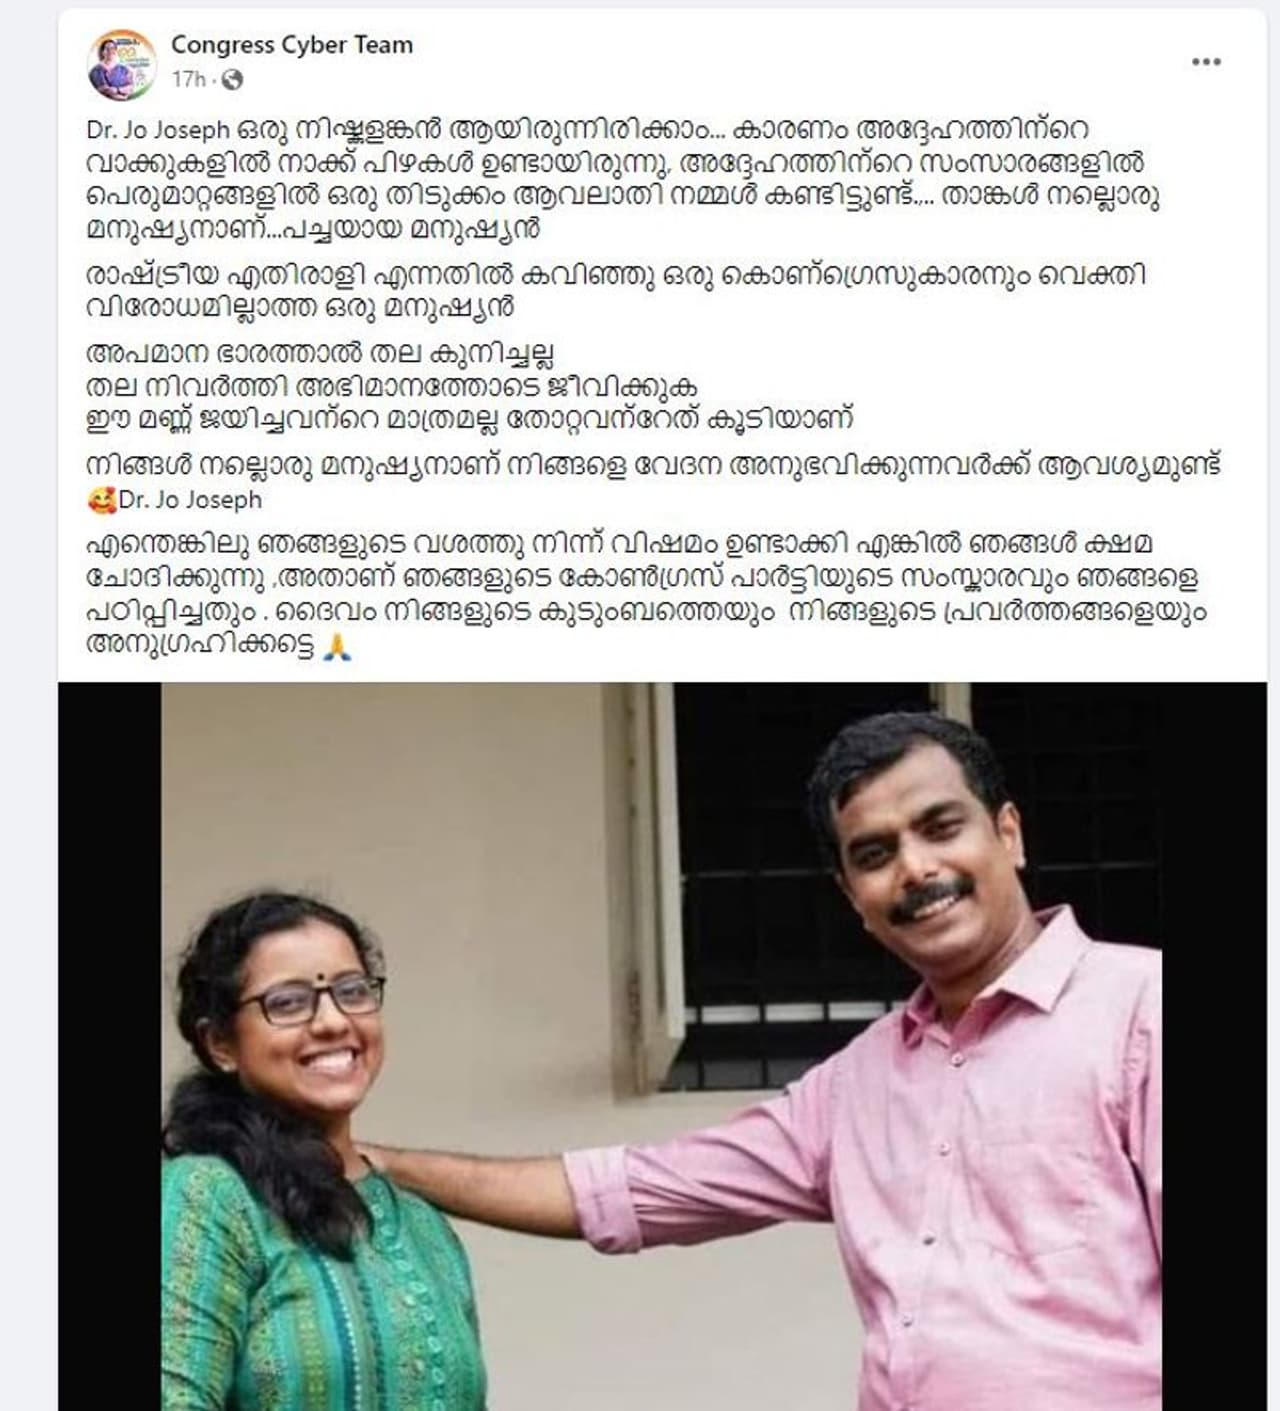
Task: Click the hugging face emoji before Dr. Jo Joseph
Action: pos(102,499)
